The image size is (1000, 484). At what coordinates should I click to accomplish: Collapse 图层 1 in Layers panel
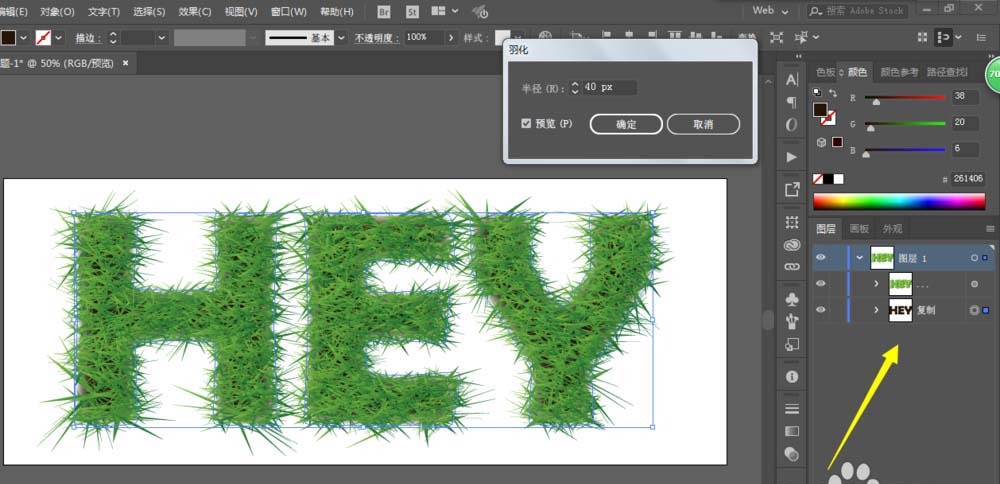(x=860, y=258)
